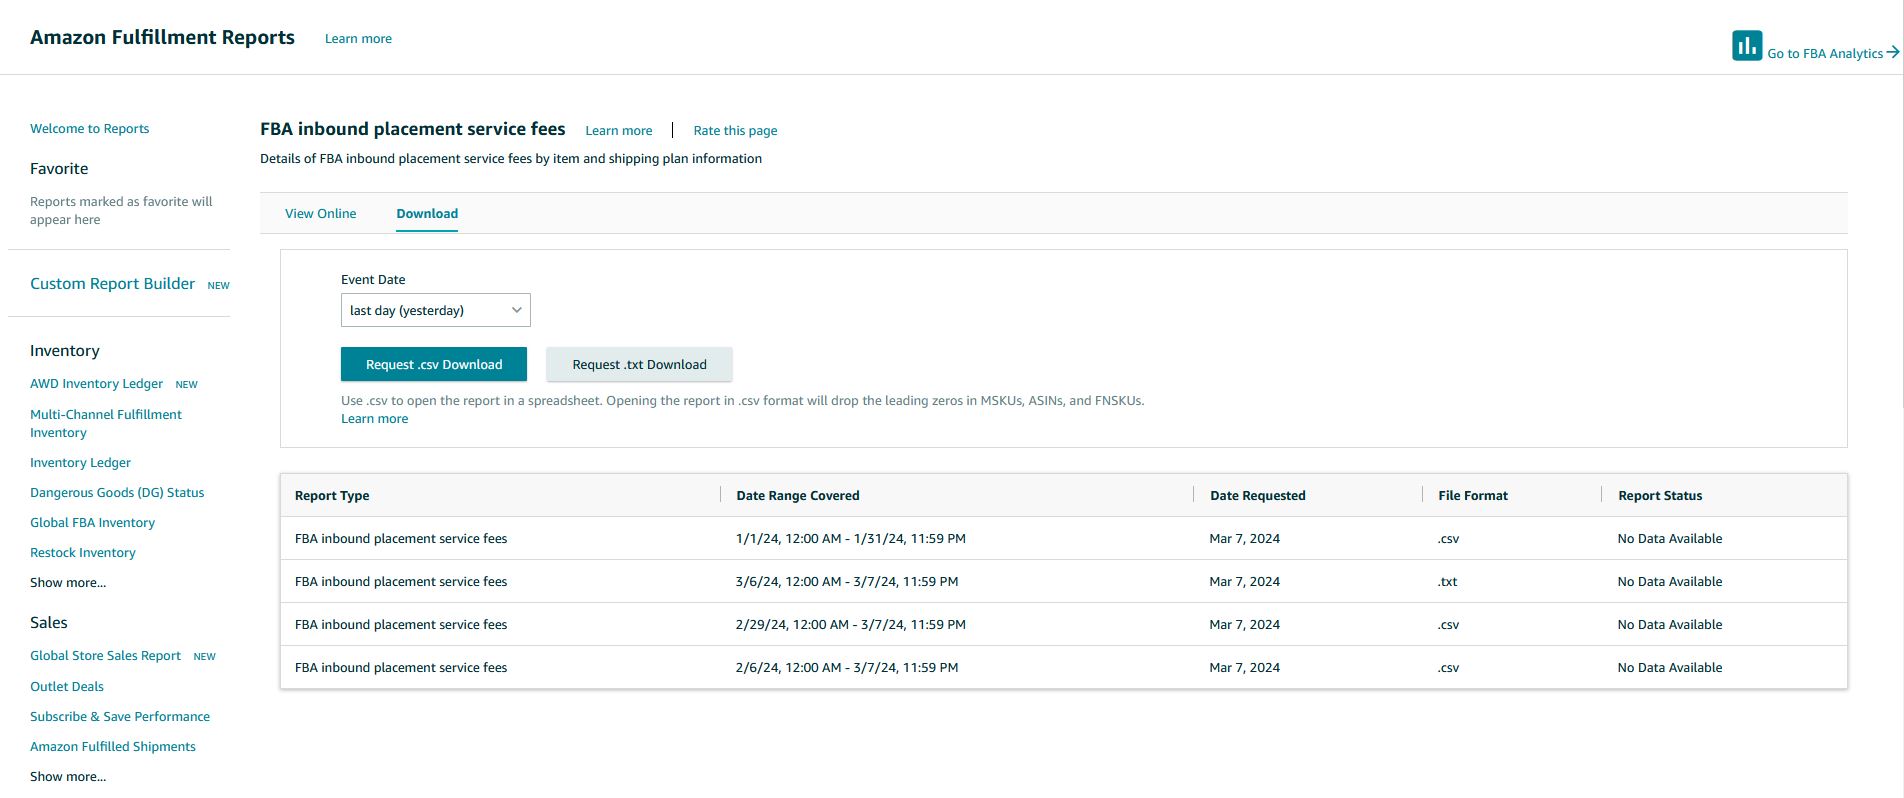Click the Sales section heading
The height and width of the screenshot is (798, 1904).
pyautogui.click(x=49, y=623)
